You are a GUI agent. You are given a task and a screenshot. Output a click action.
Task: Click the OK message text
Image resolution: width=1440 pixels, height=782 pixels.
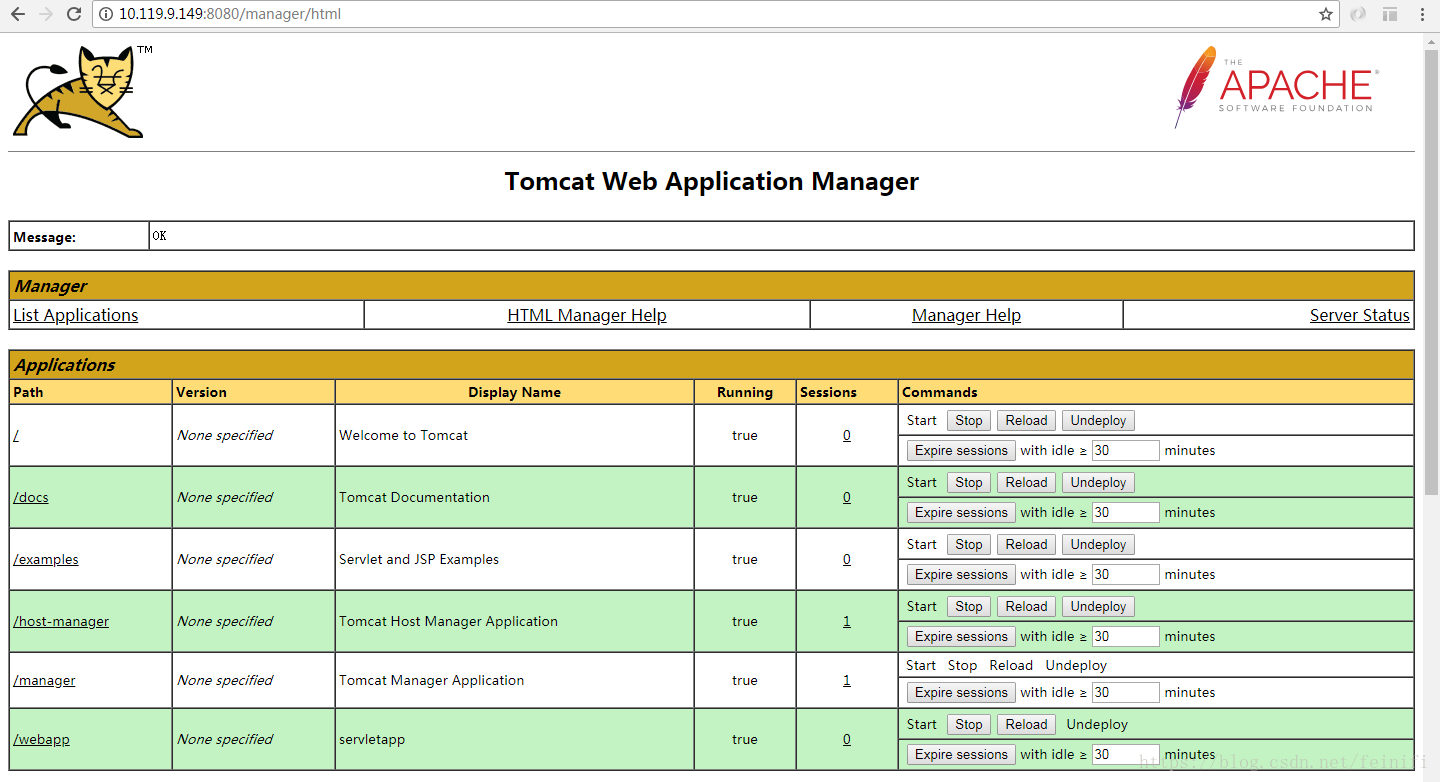point(160,236)
